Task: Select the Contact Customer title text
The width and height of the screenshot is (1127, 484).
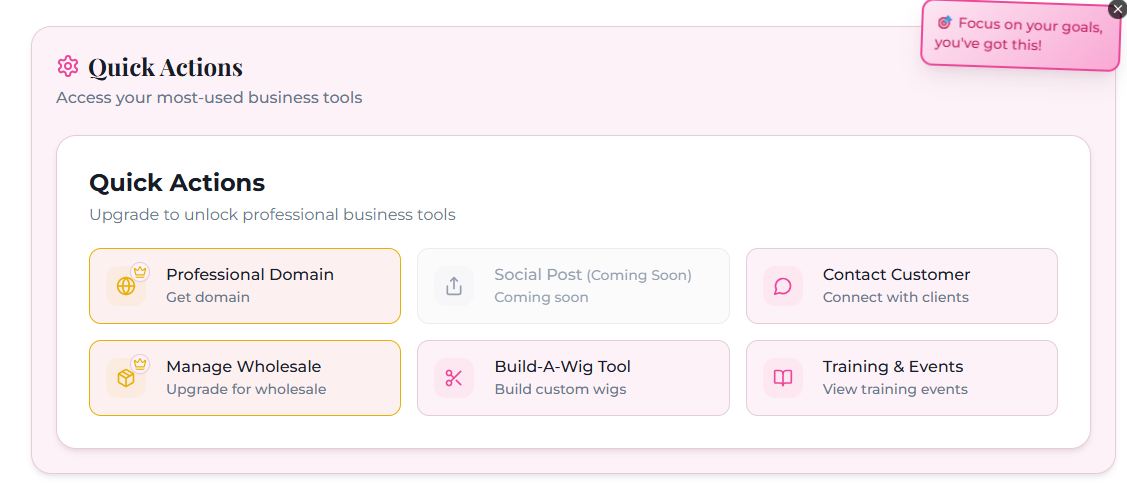Action: point(896,274)
